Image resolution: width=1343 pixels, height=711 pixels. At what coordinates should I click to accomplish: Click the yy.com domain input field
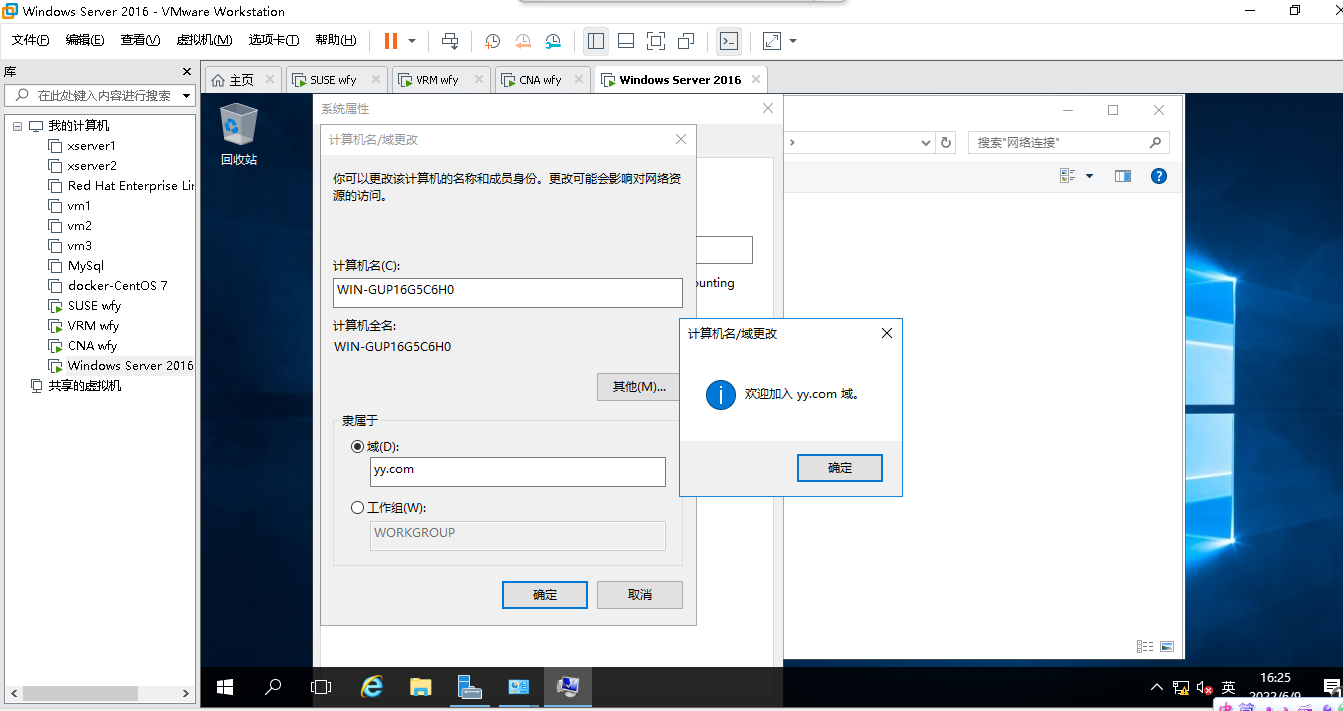518,471
